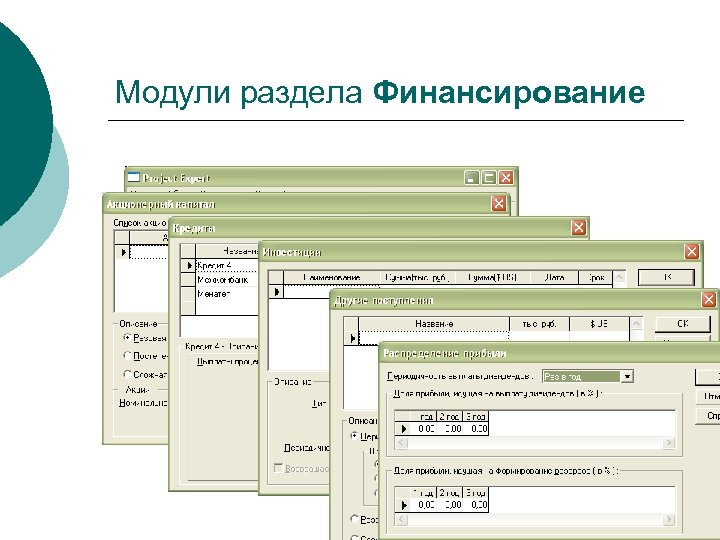The height and width of the screenshot is (540, 720).
Task: Toggle the greyed checkbox in the Инвестиции dialog
Action: (x=278, y=468)
